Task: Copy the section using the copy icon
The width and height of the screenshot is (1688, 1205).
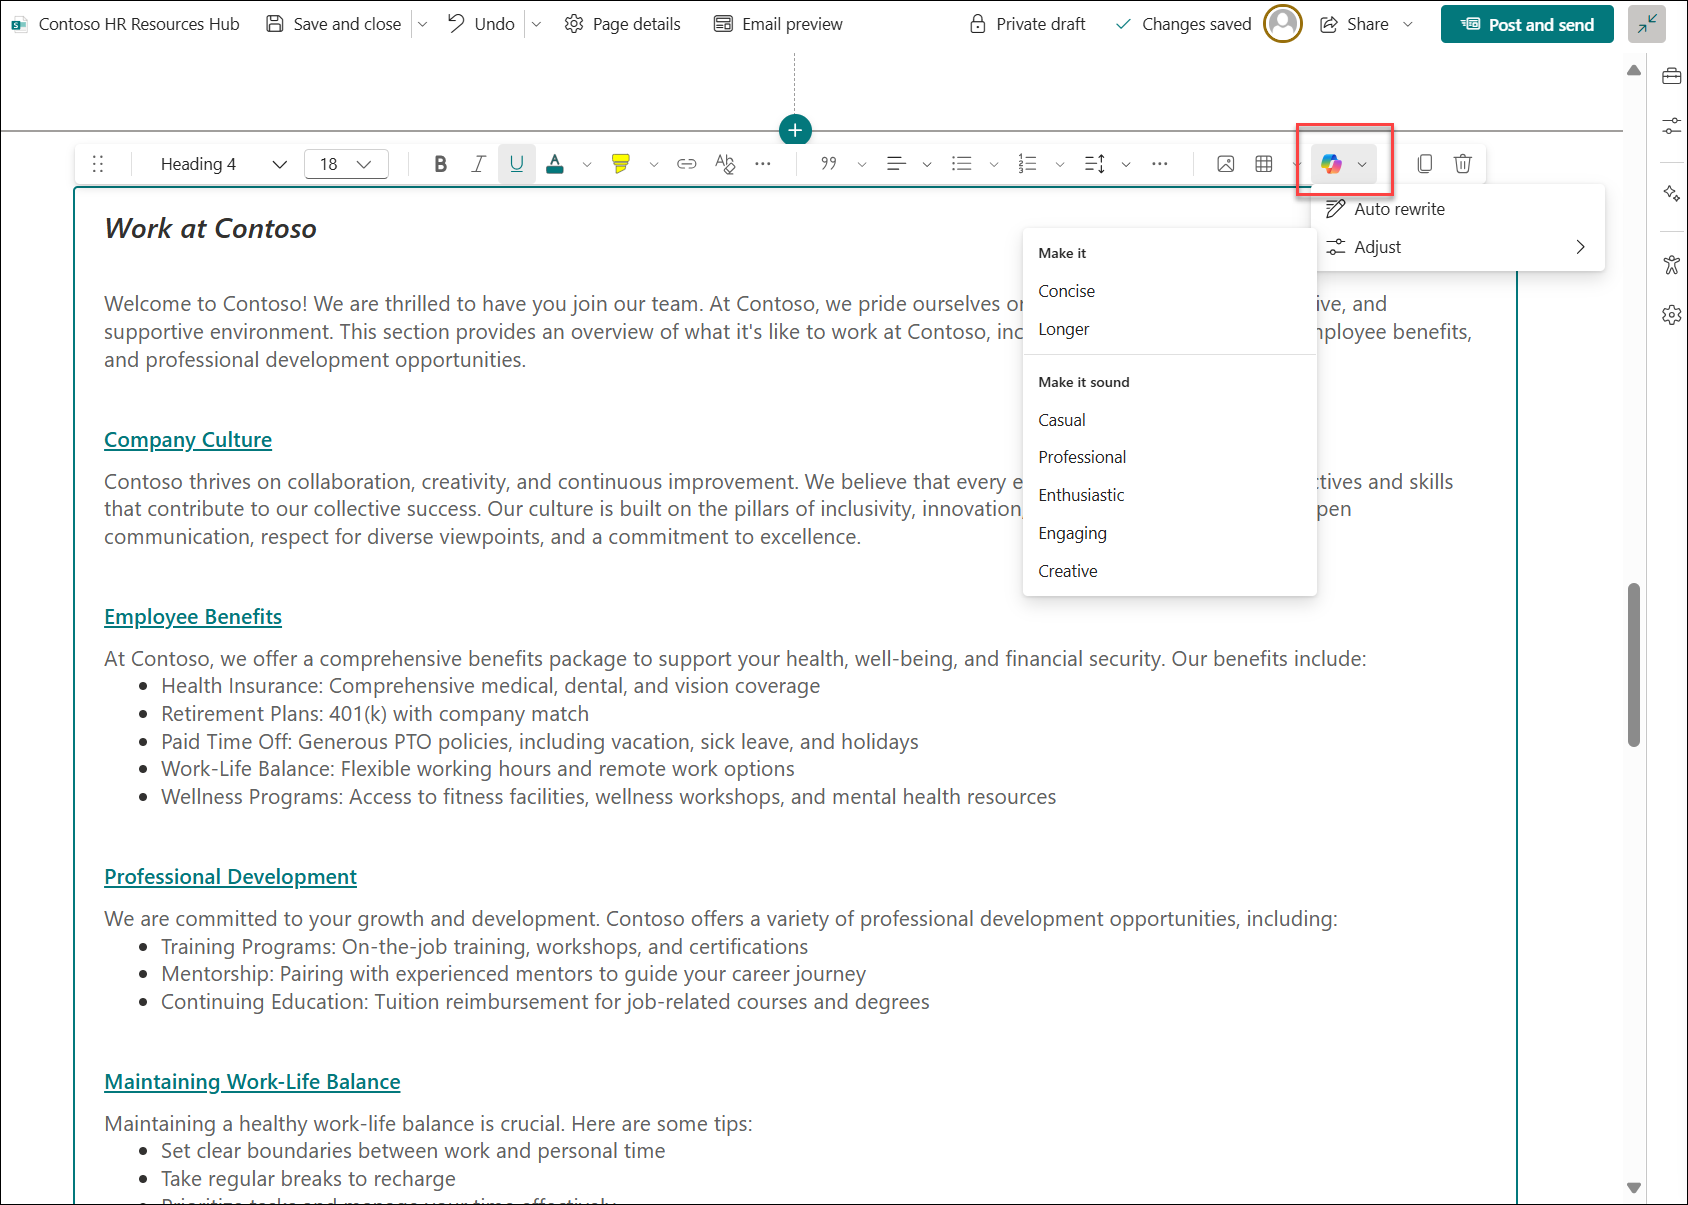Action: tap(1424, 163)
